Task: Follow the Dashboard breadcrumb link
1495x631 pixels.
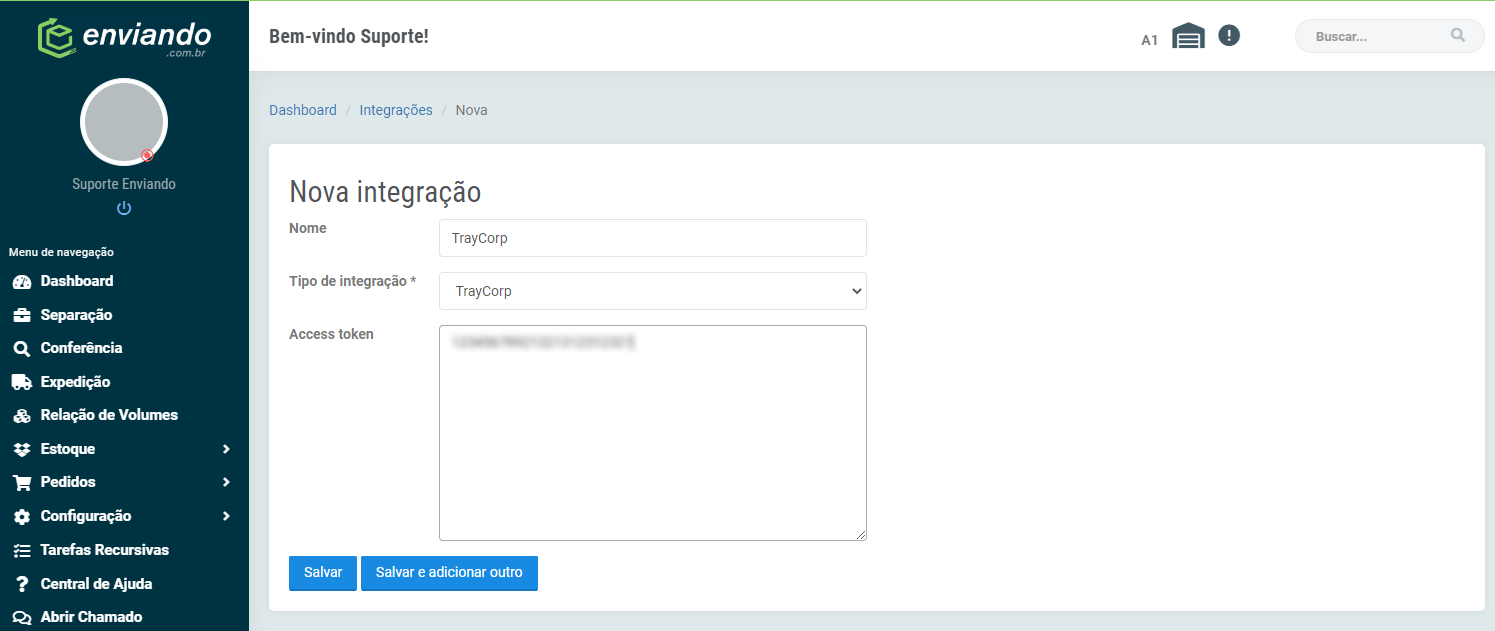Action: click(303, 110)
